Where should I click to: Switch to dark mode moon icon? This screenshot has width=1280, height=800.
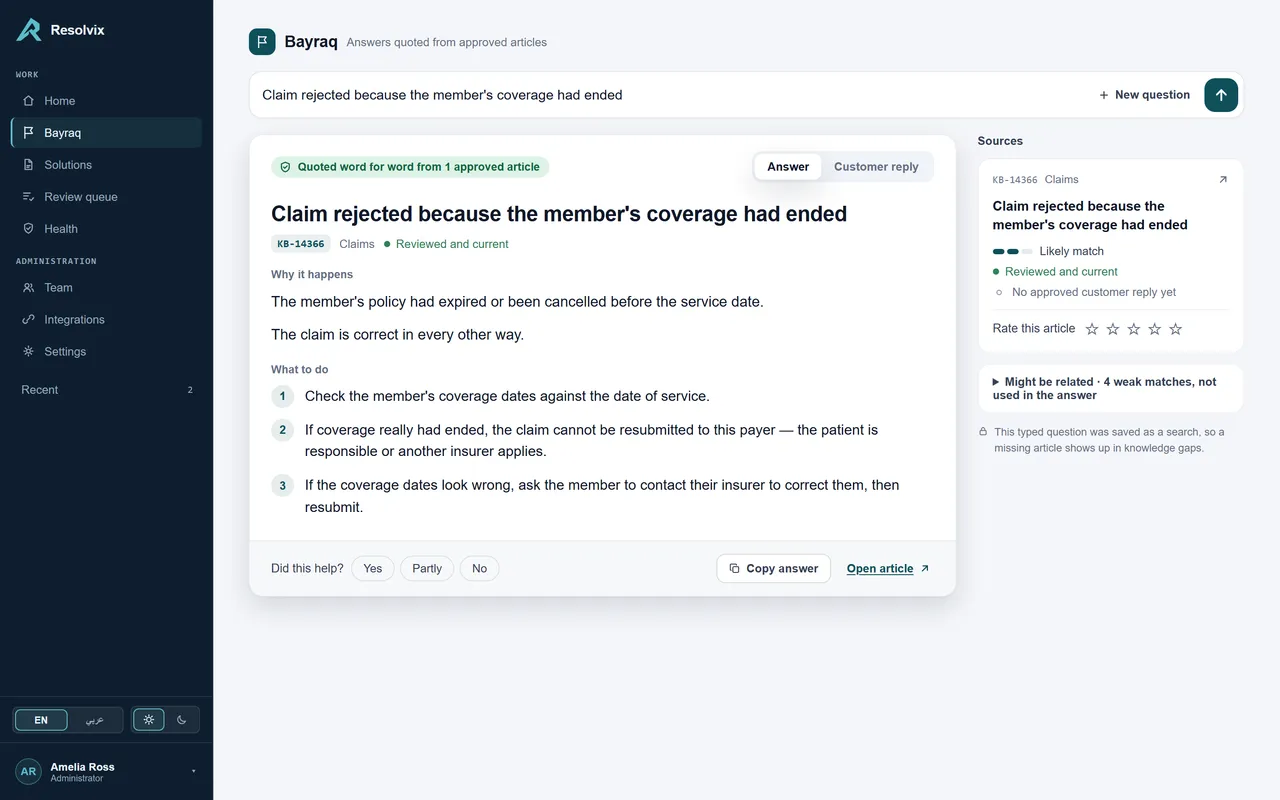click(x=182, y=720)
